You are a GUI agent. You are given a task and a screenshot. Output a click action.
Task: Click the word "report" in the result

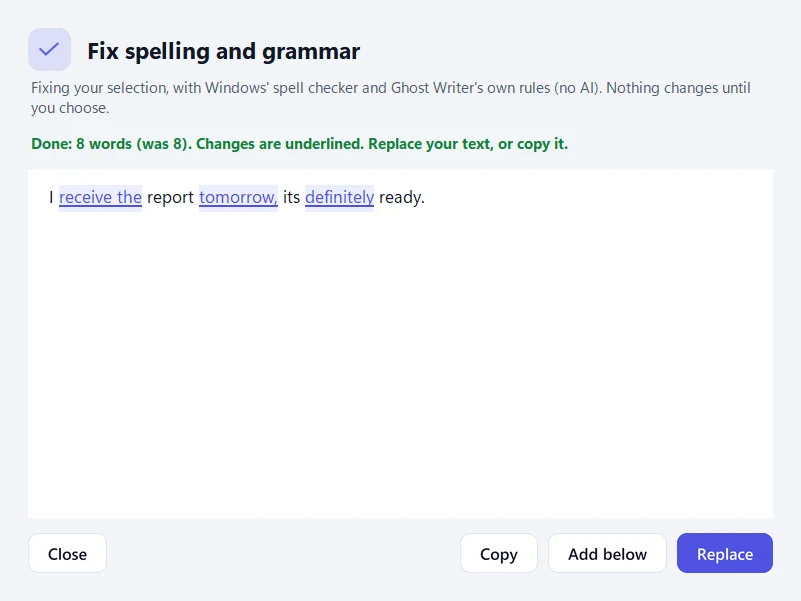click(171, 197)
